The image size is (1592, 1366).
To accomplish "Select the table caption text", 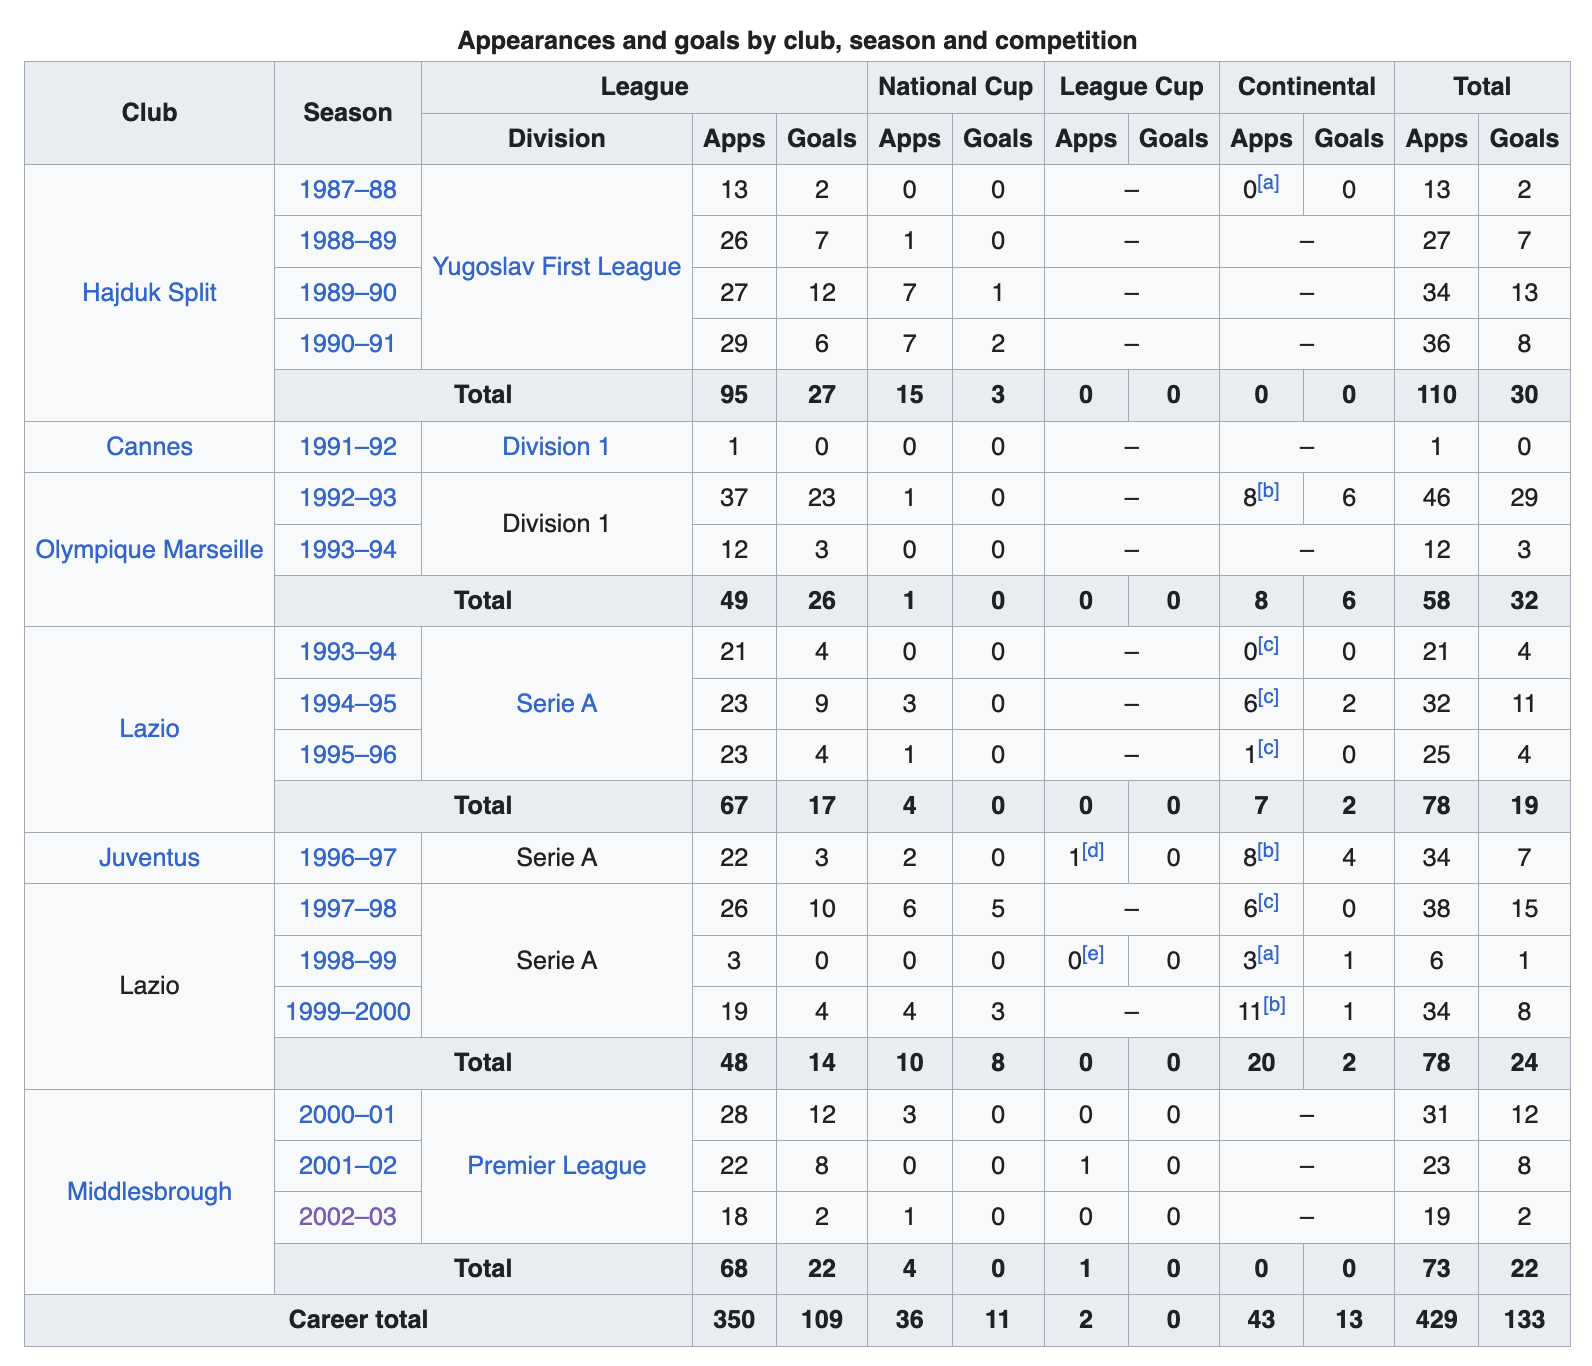I will (797, 41).
